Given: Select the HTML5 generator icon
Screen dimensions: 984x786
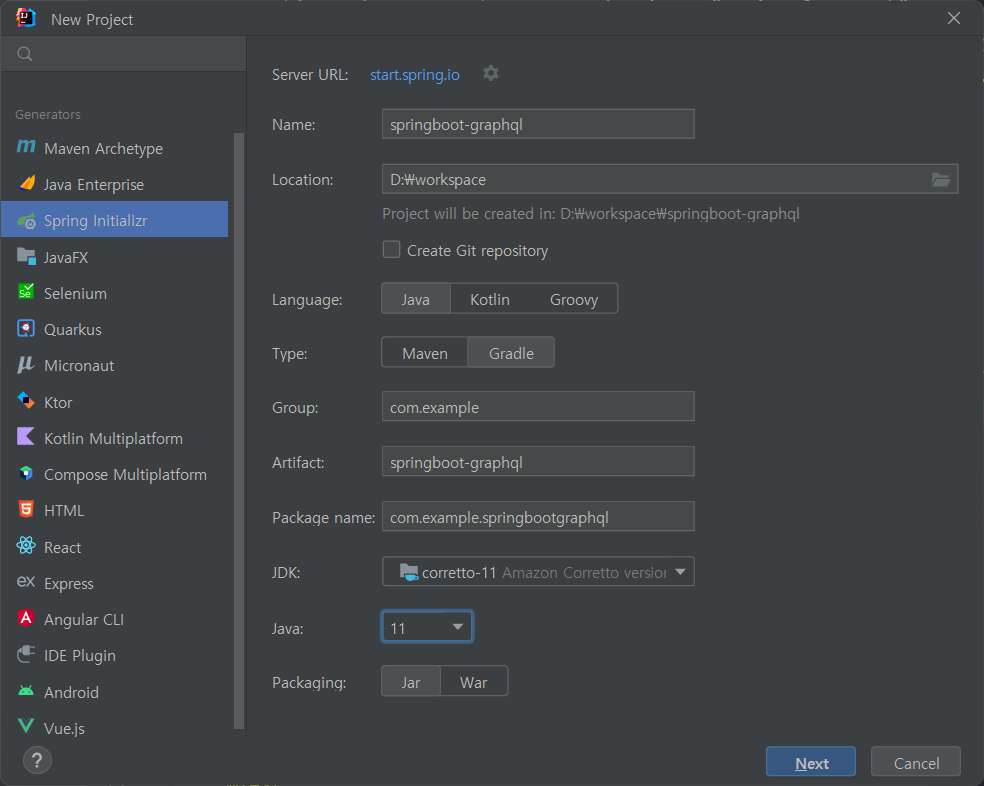Looking at the screenshot, I should pos(26,509).
